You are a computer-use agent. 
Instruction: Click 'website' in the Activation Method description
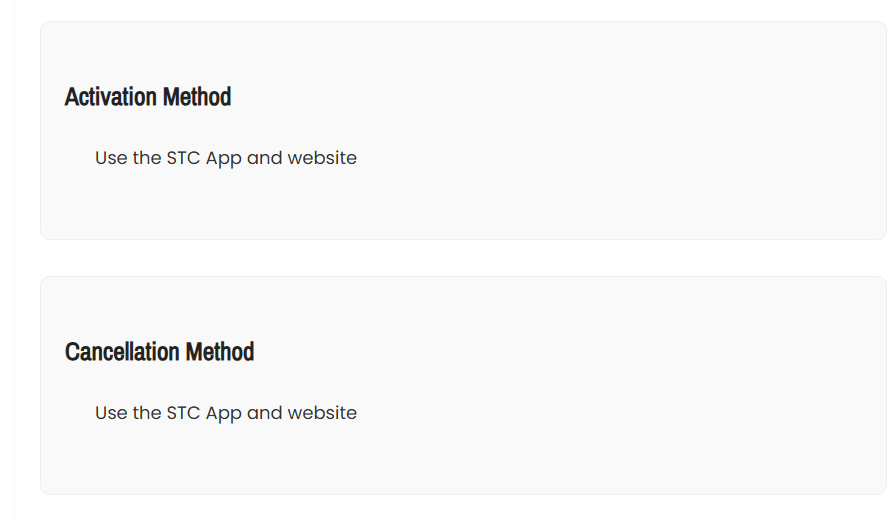point(322,158)
